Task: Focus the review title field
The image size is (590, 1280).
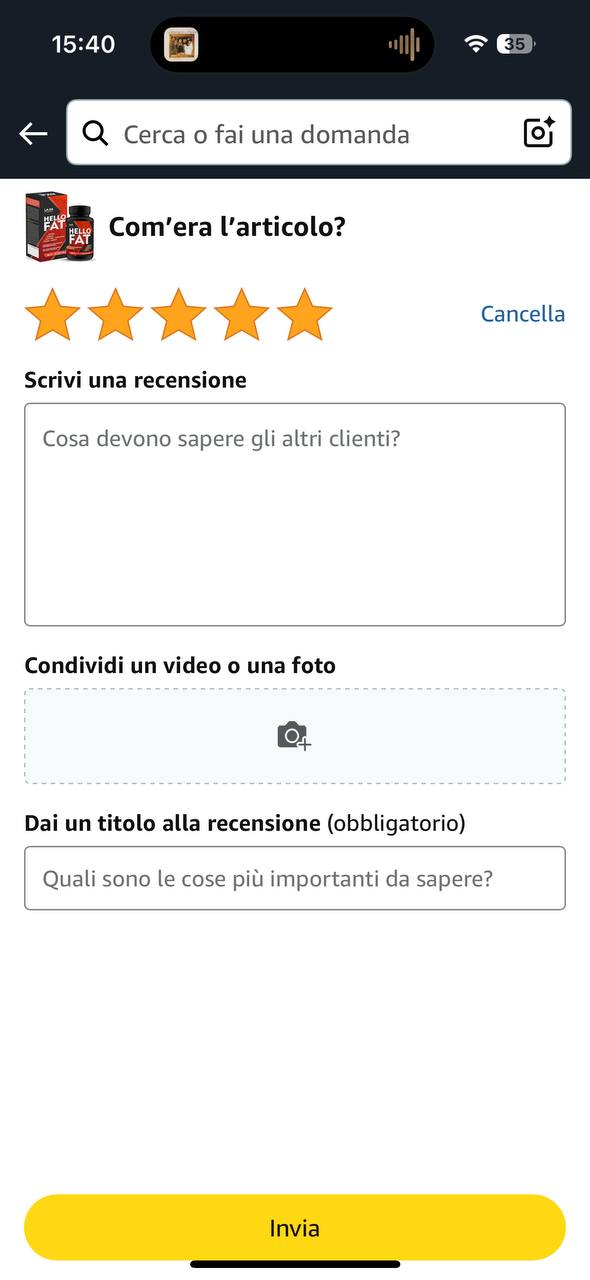Action: pyautogui.click(x=295, y=878)
